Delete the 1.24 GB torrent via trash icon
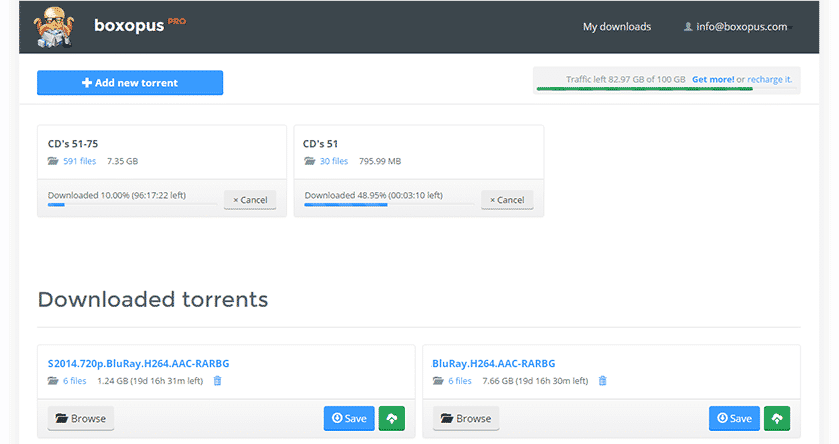Viewport: 839px width, 444px height. coord(217,381)
